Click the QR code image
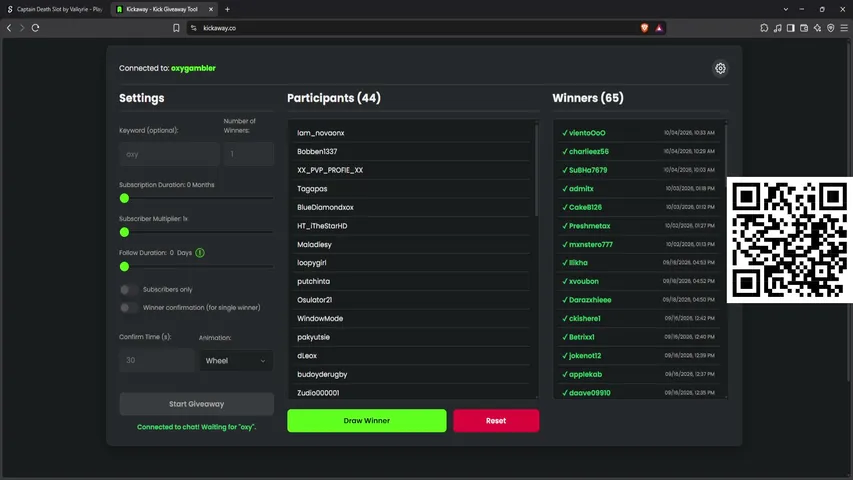Screen dimensions: 853x480 click(789, 240)
